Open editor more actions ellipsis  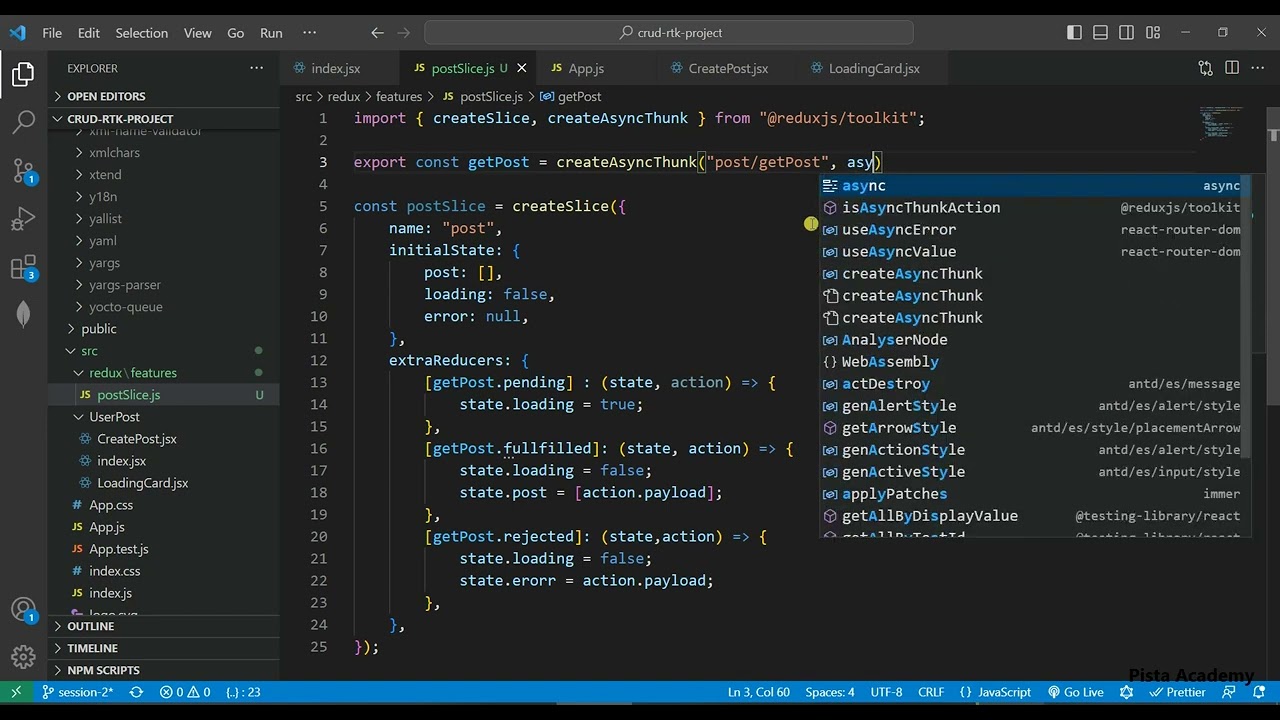[1258, 68]
